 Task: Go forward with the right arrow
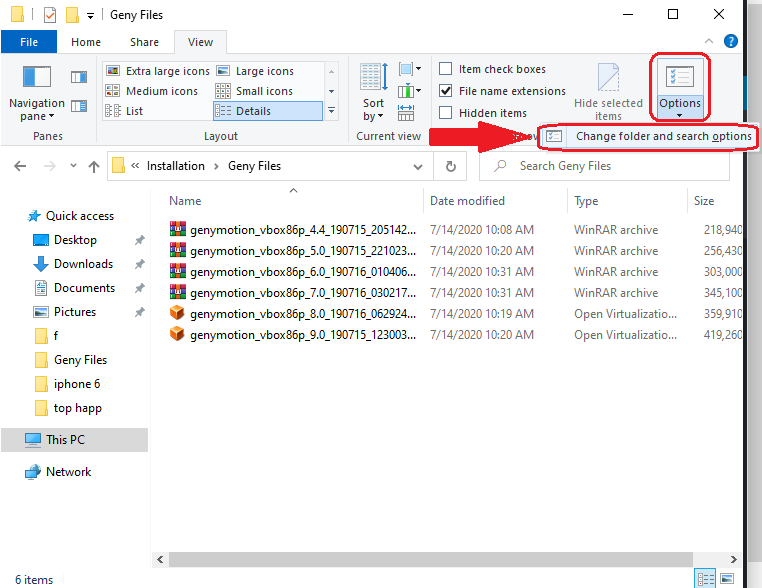50,166
